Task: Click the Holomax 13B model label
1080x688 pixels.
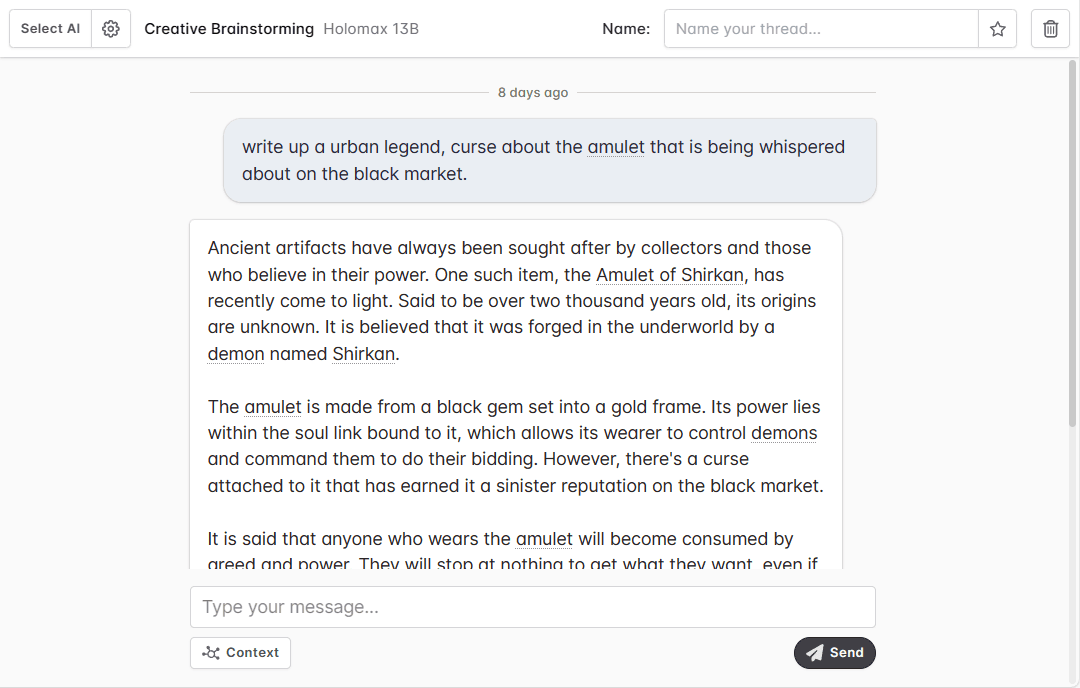Action: 371,29
